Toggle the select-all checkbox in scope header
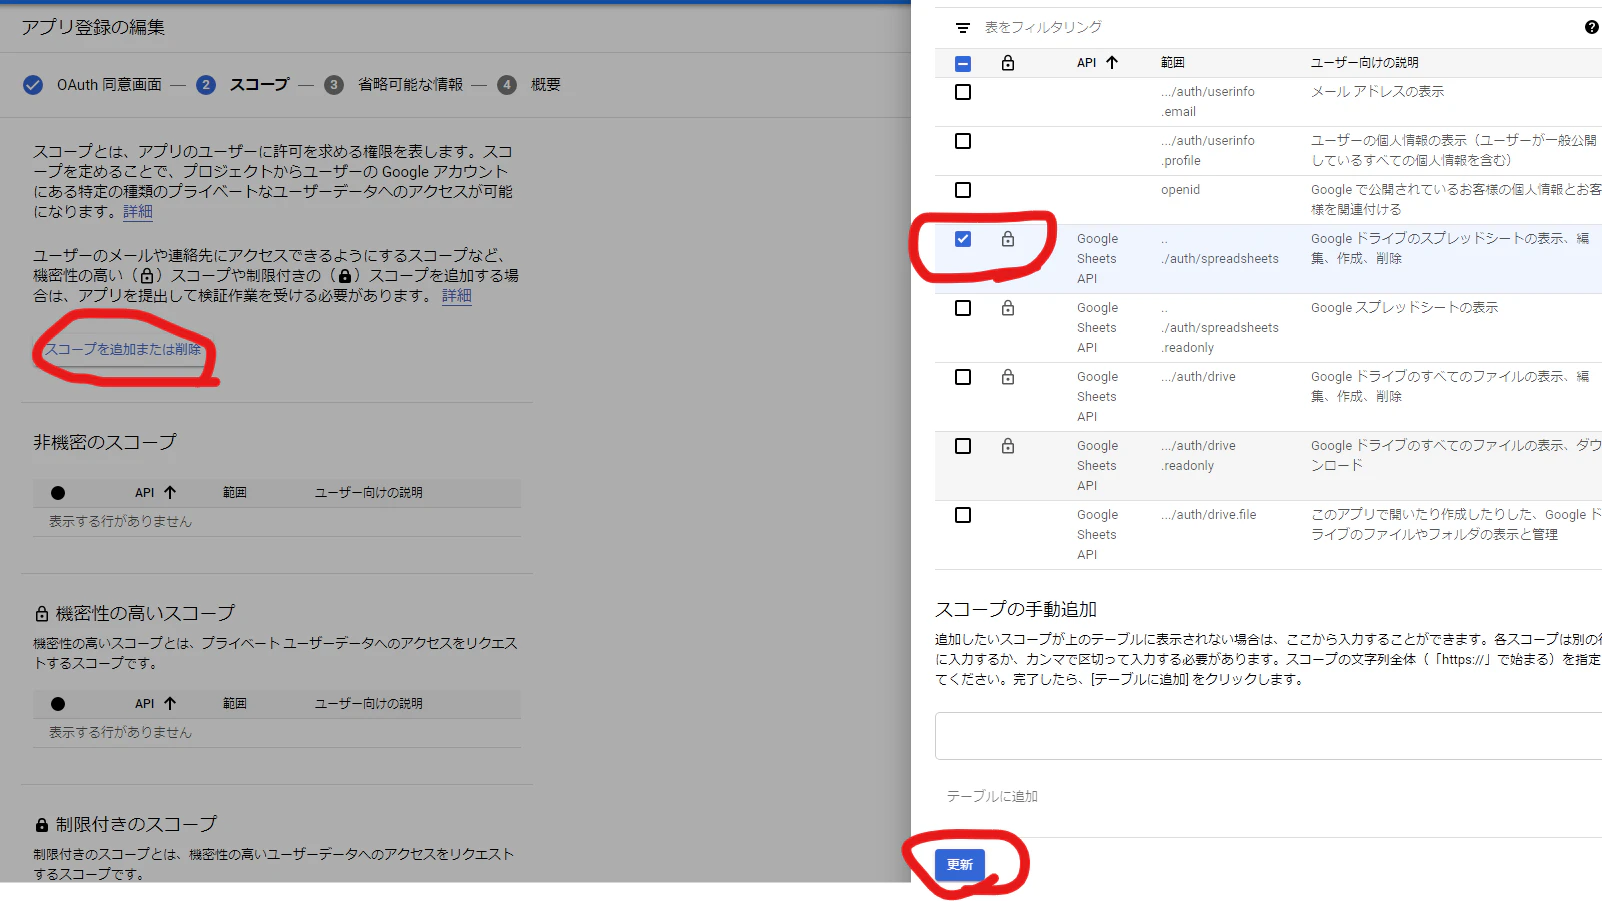This screenshot has width=1602, height=901. [963, 64]
